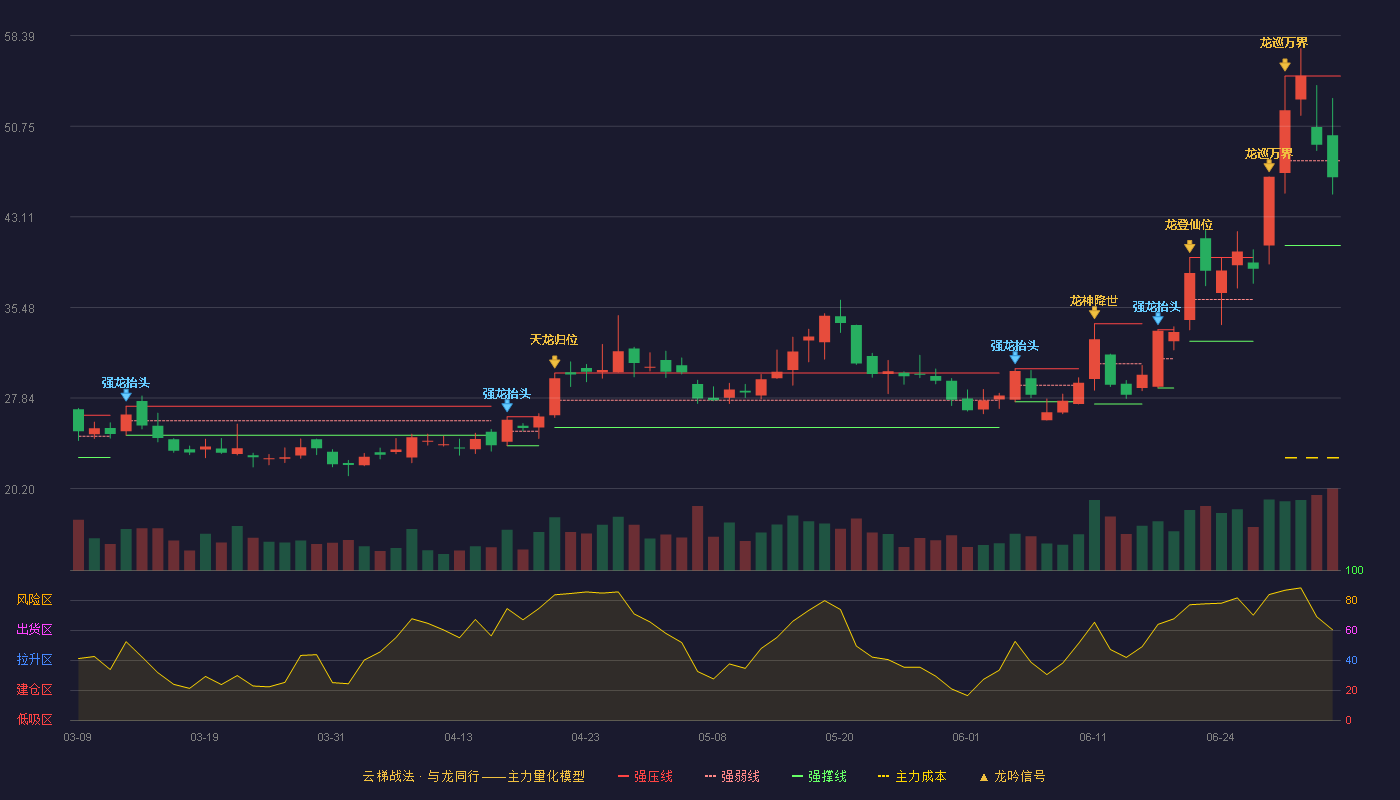Click the 03-19 date axis label

204,737
